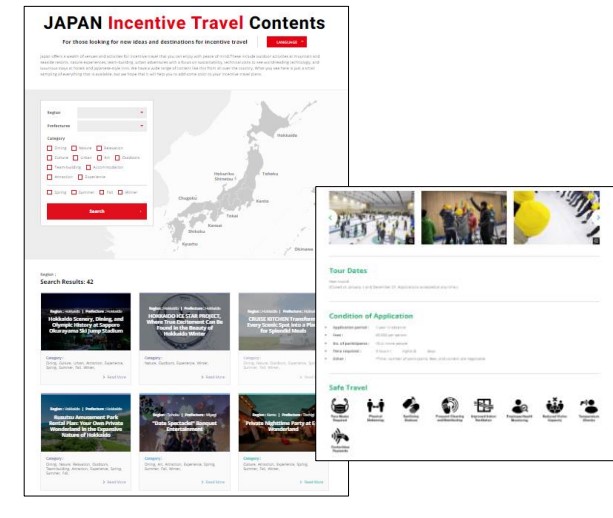Select Okinawa on the Japan map
This screenshot has height=518, width=613.
[304, 249]
